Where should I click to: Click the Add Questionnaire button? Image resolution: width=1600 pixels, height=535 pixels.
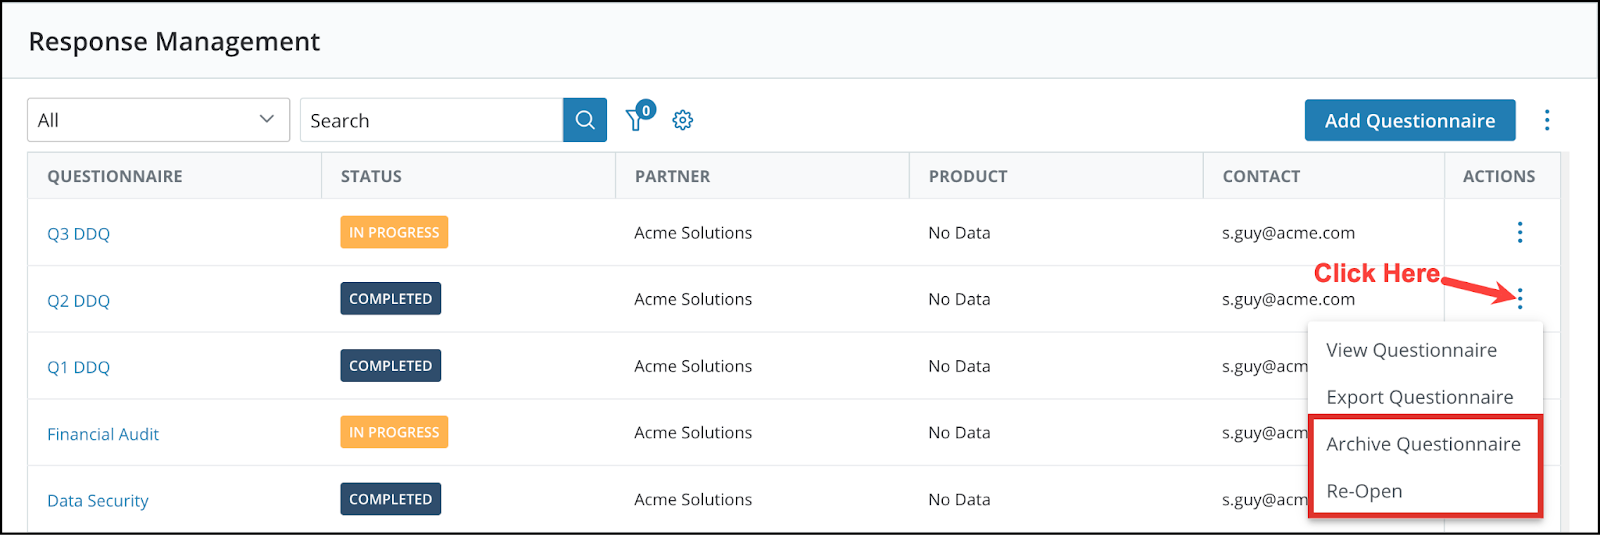tap(1410, 120)
